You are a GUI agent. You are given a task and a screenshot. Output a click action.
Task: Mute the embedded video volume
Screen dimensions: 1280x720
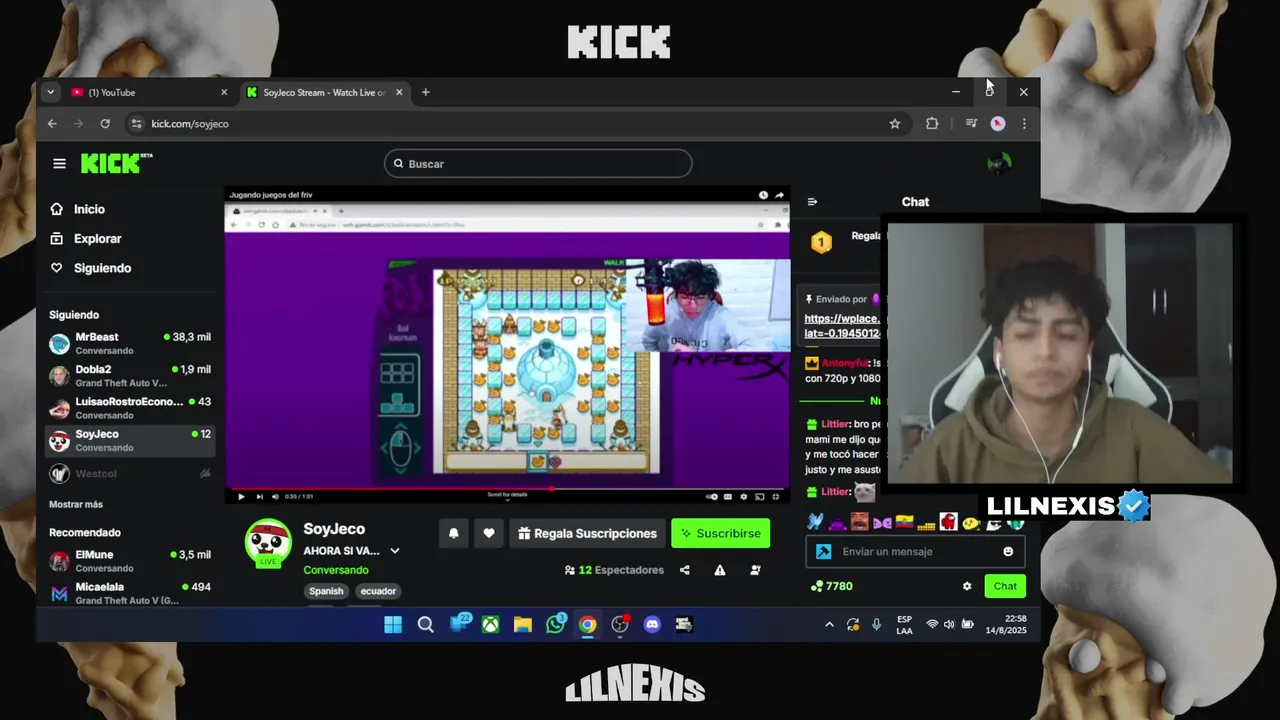point(275,496)
